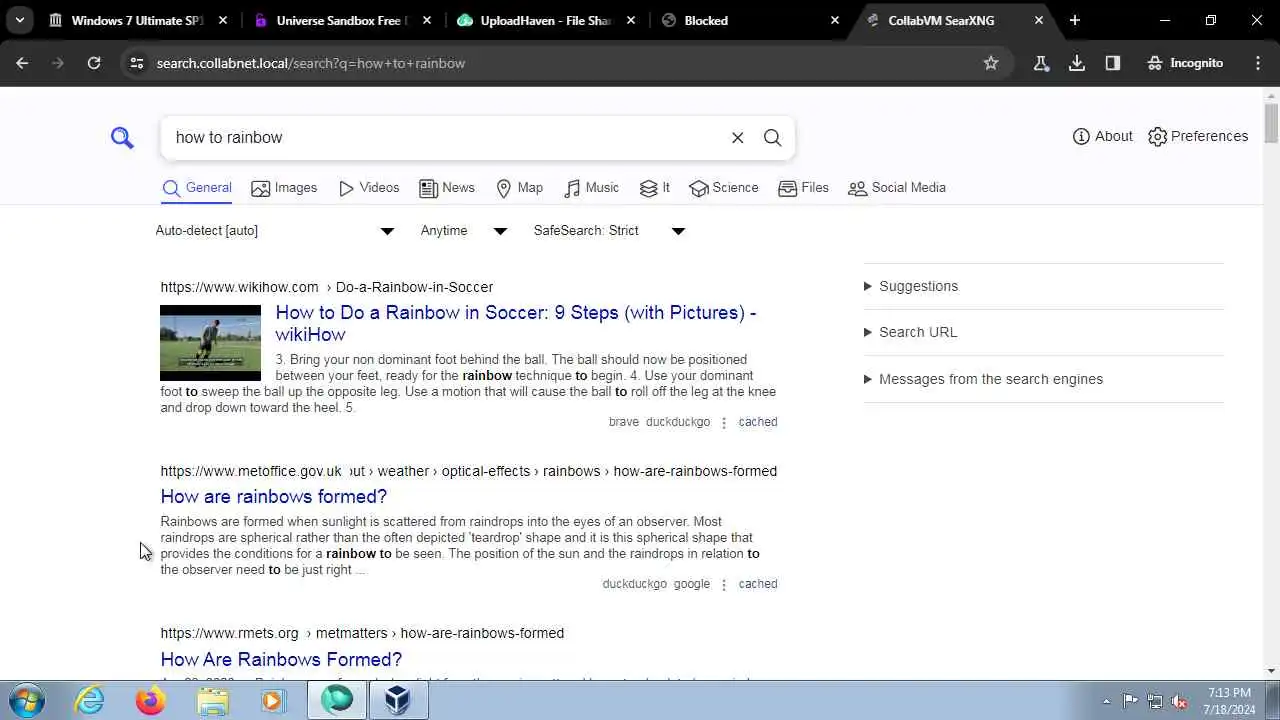View site information icon in address bar

(137, 63)
